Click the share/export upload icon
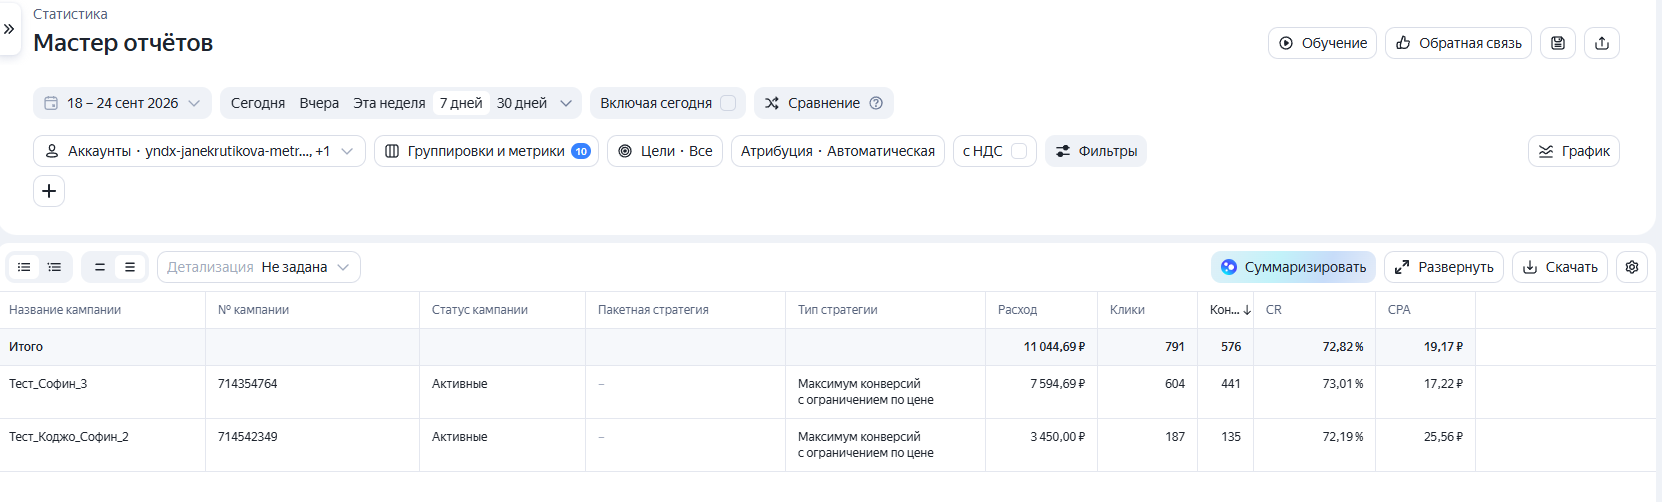 click(x=1602, y=43)
